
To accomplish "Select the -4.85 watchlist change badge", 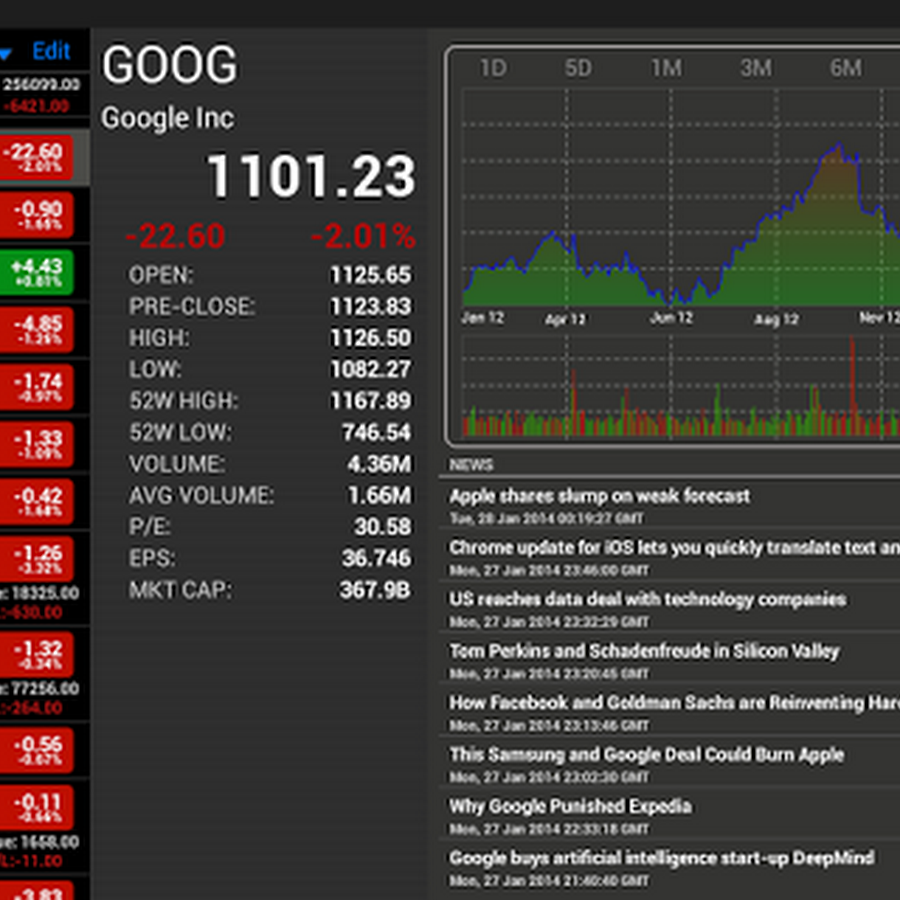I will click(x=36, y=329).
